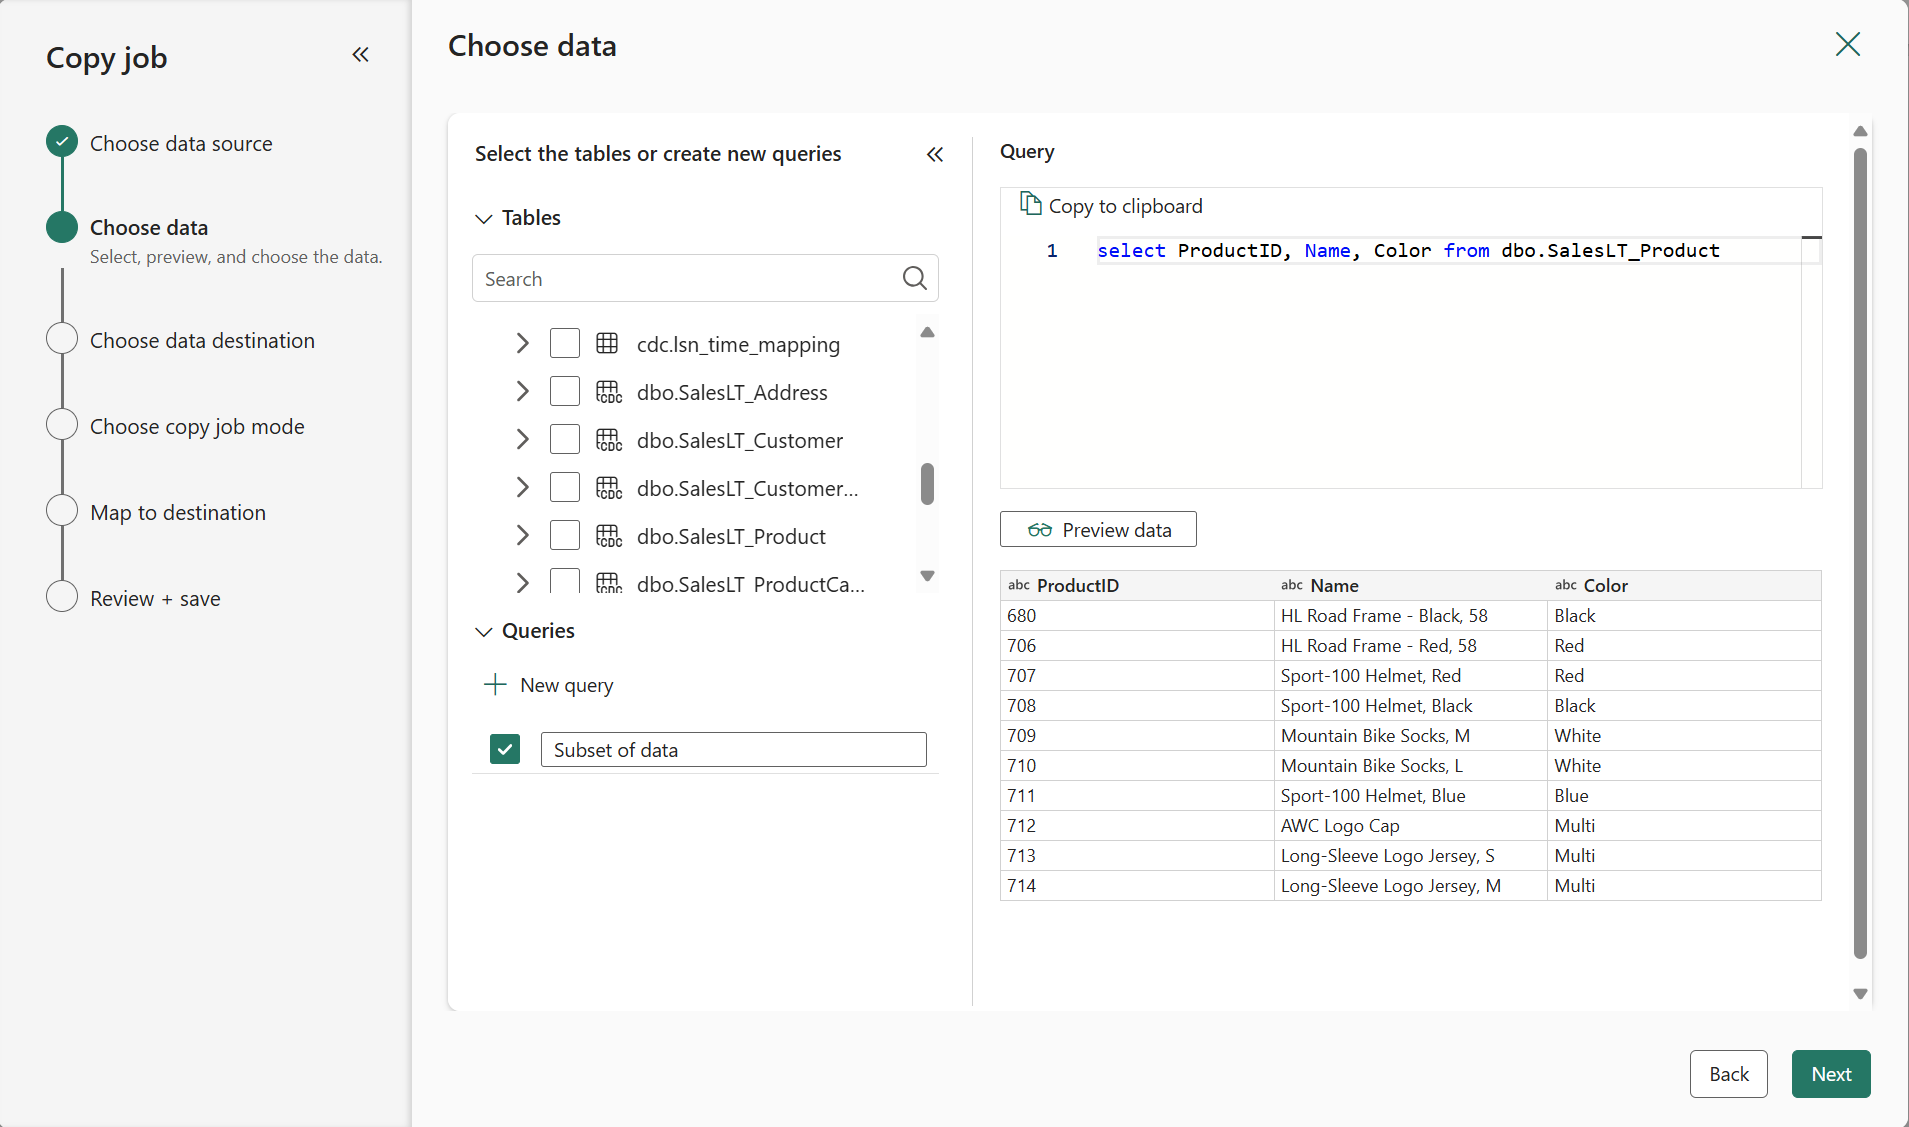Click the plus icon for New query
The image size is (1909, 1127).
495,685
